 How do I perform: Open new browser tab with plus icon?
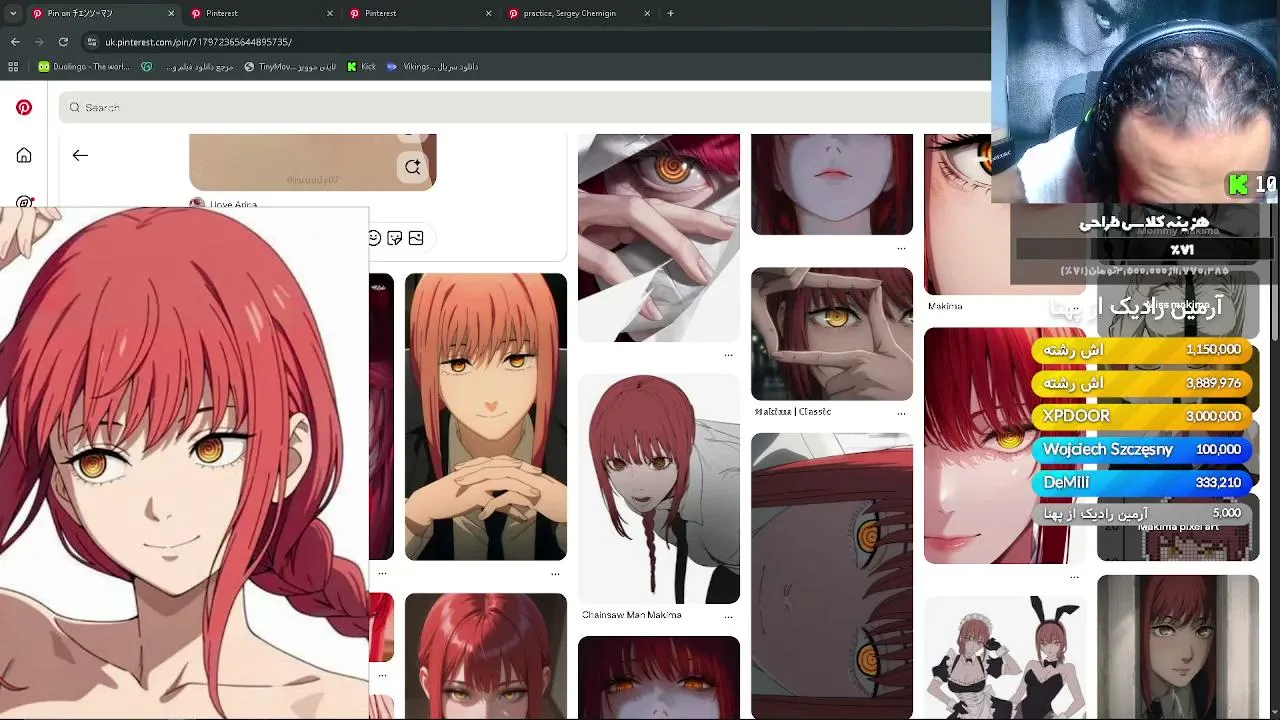pyautogui.click(x=670, y=13)
